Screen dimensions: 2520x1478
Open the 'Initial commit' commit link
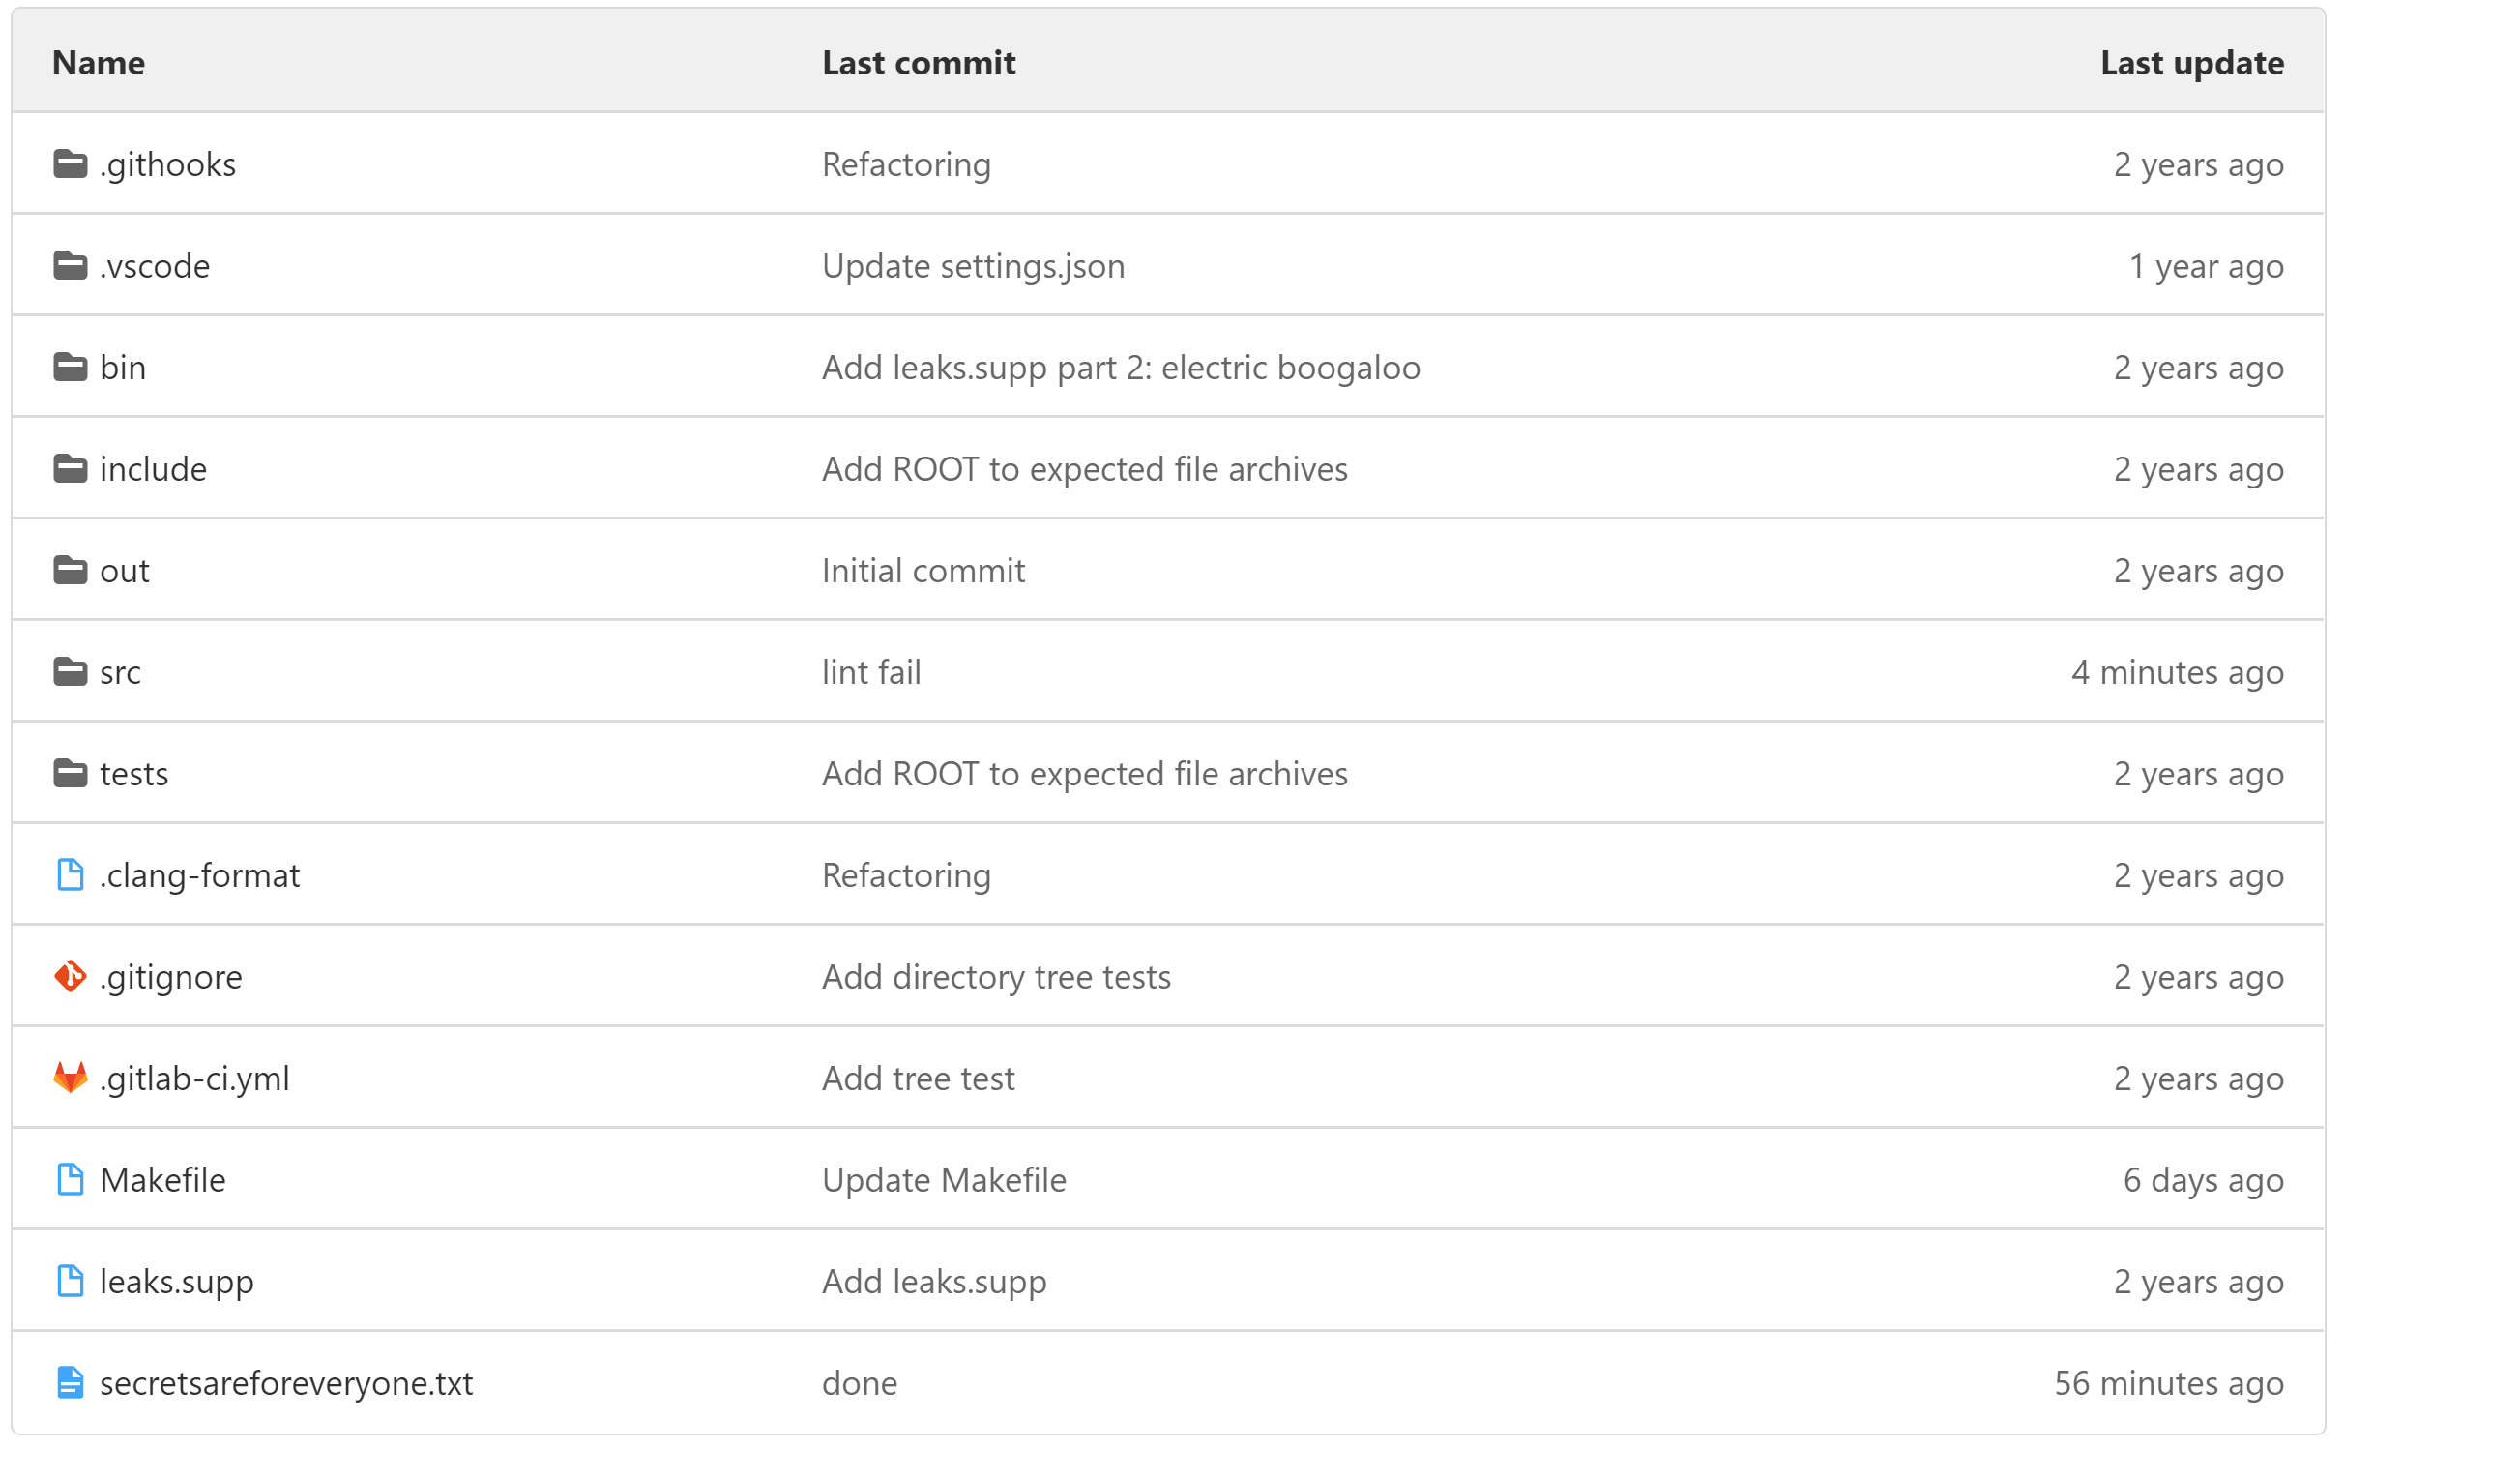pos(923,571)
